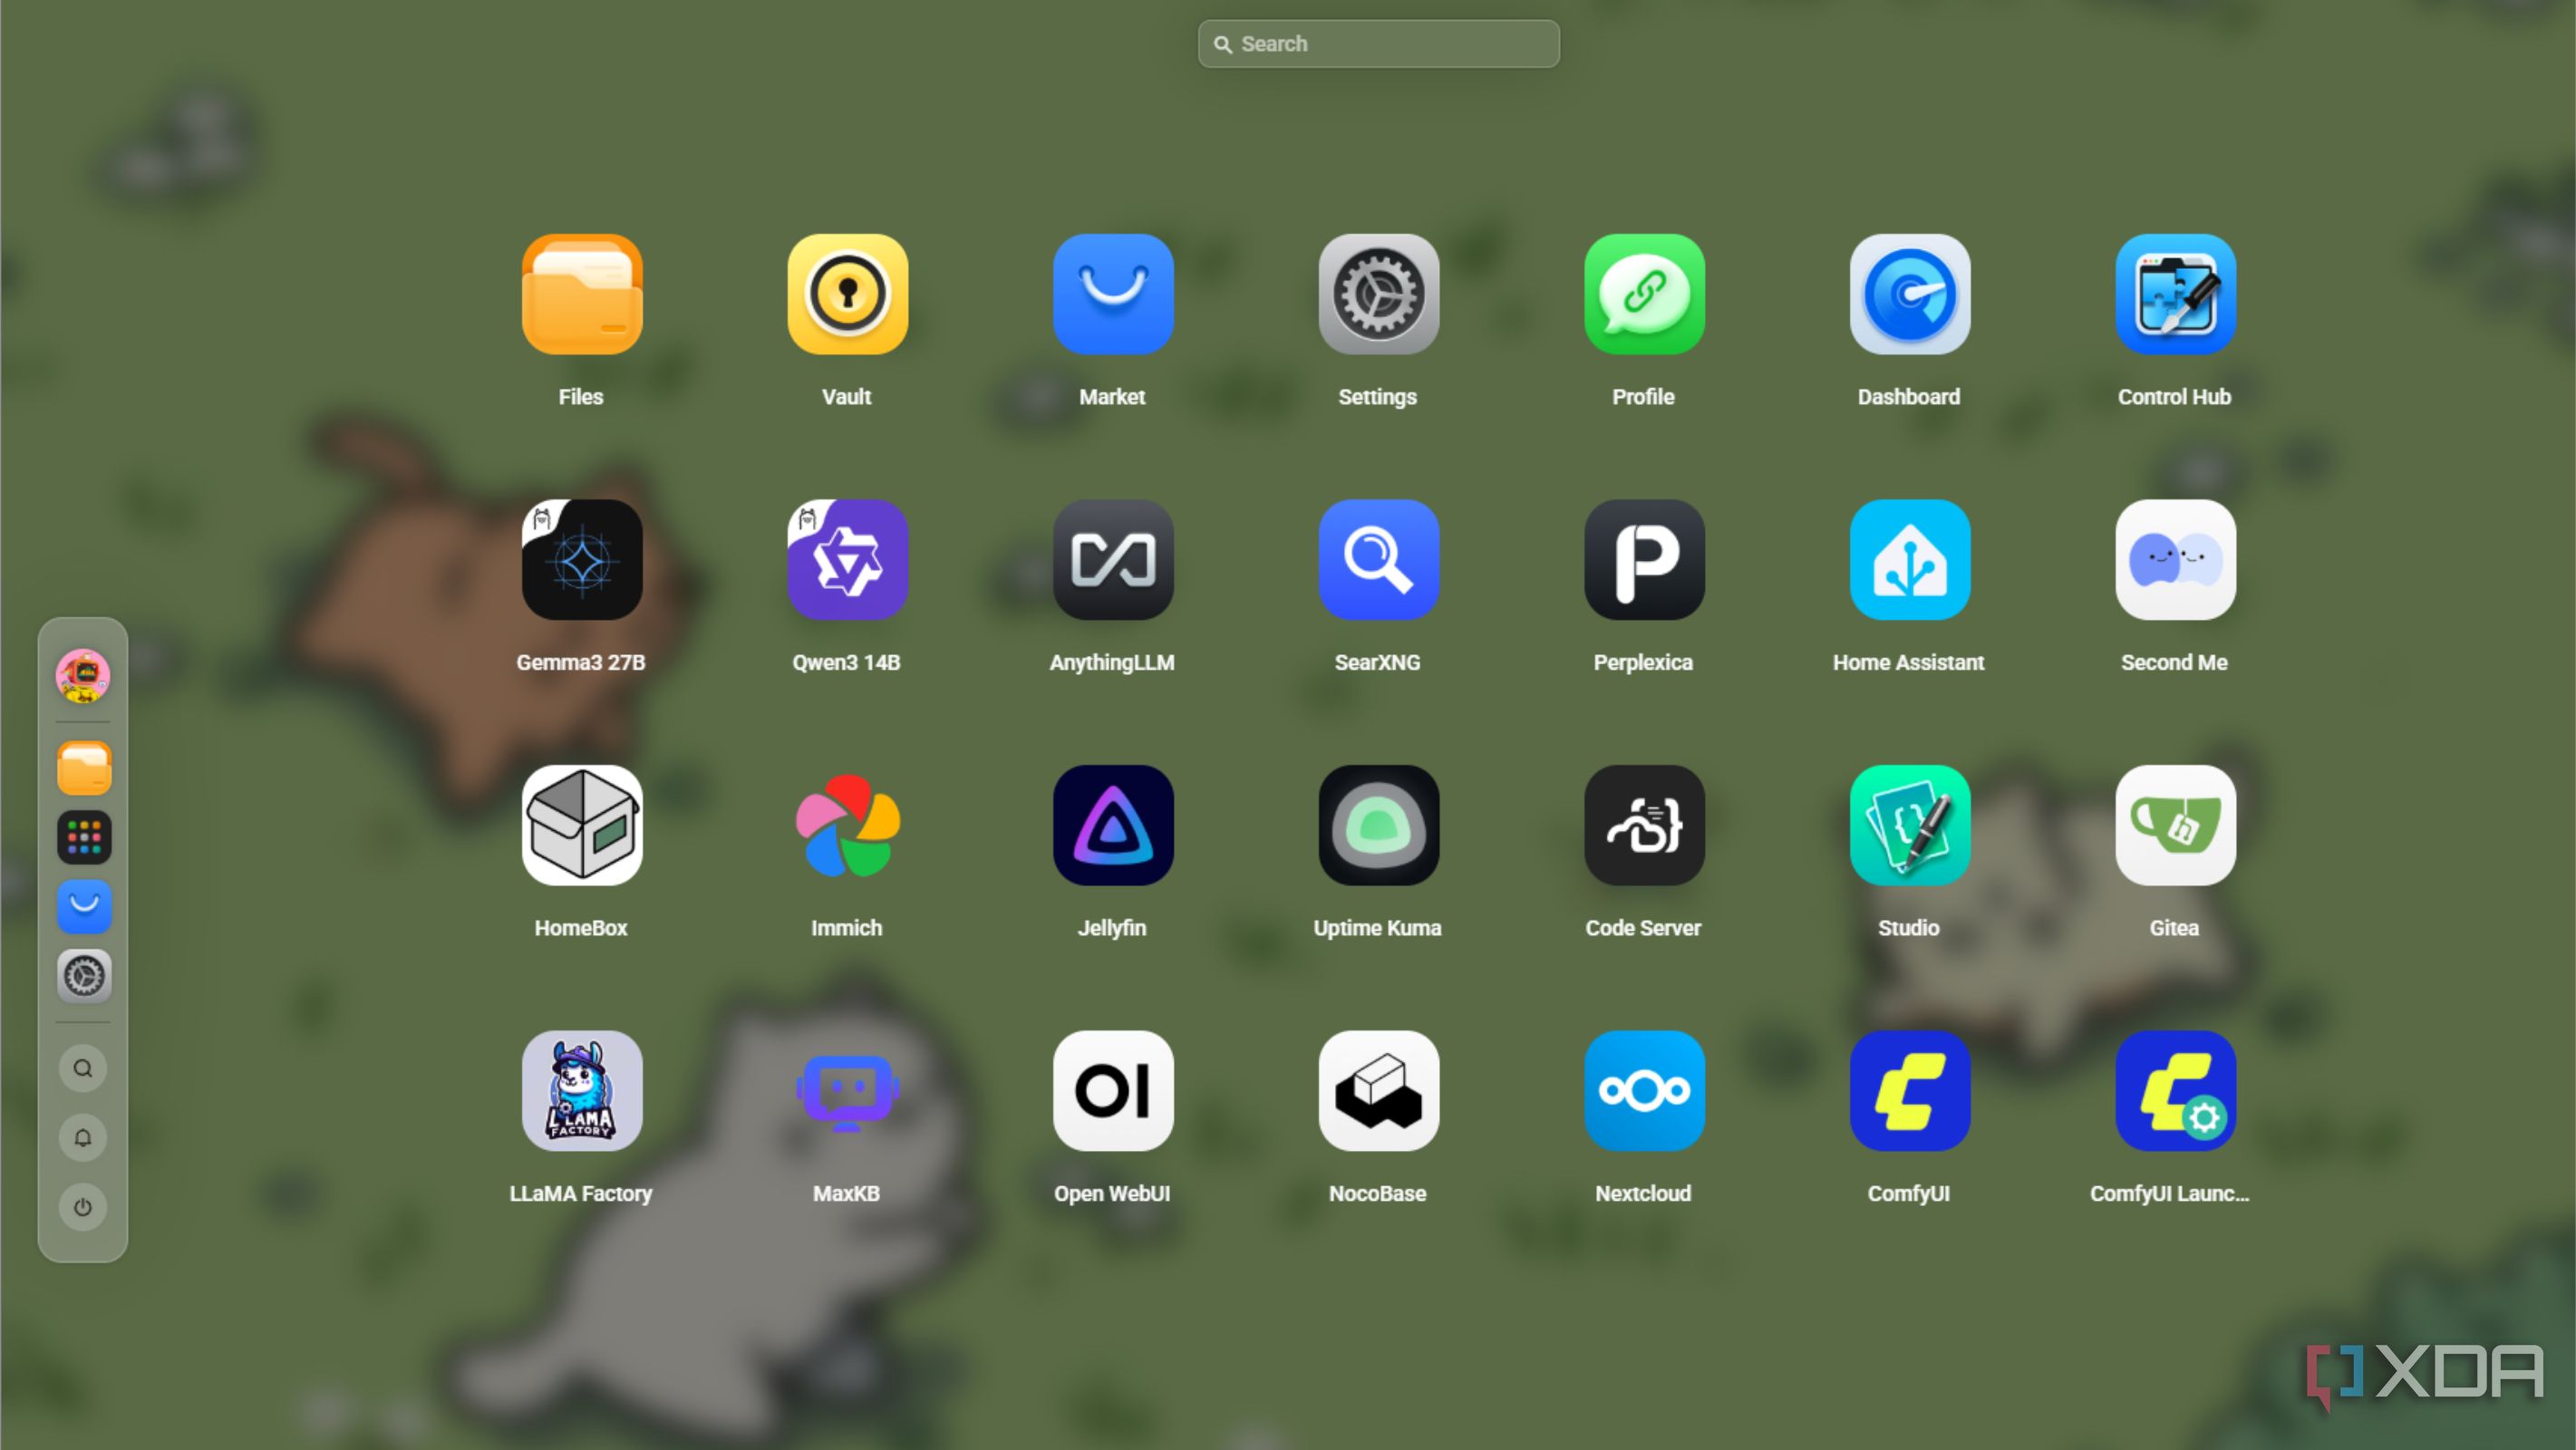Open the Settings app in the launcher grid

click(1378, 294)
